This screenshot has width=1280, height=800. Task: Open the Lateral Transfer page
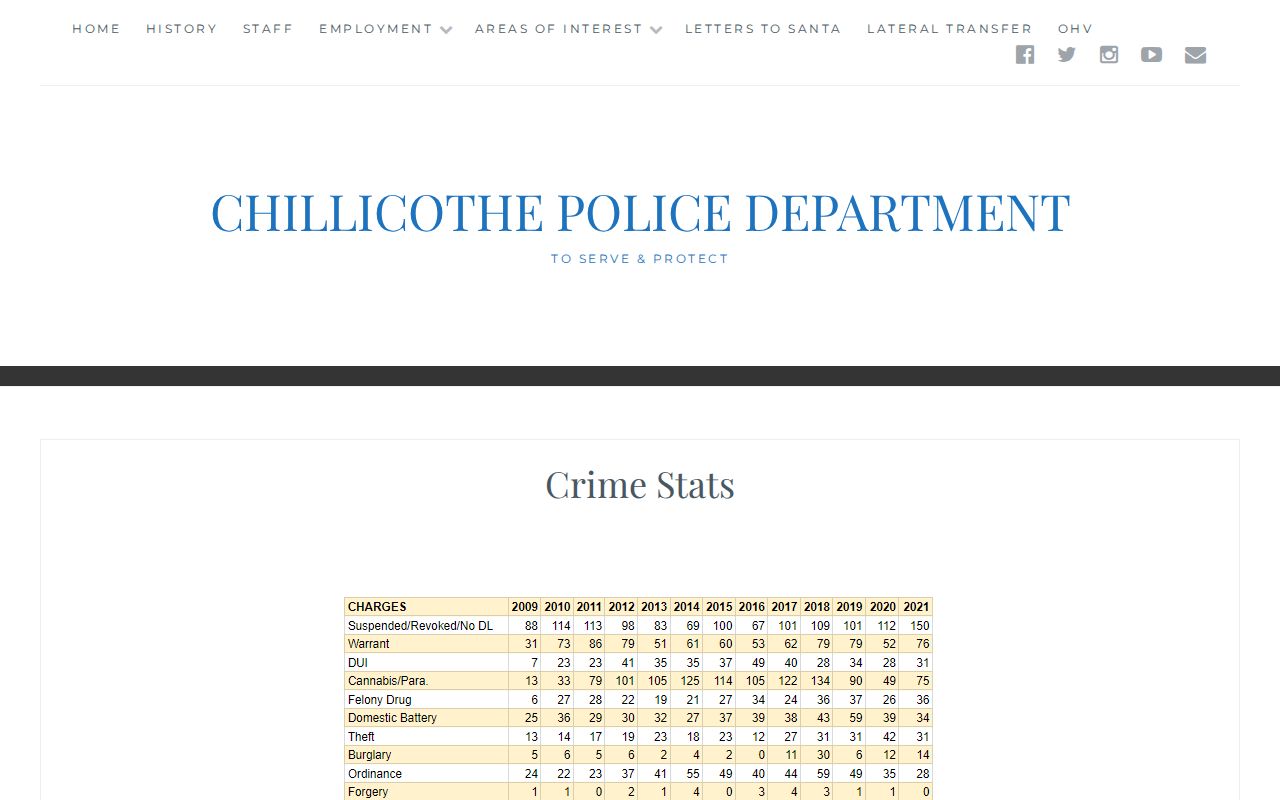pos(949,29)
